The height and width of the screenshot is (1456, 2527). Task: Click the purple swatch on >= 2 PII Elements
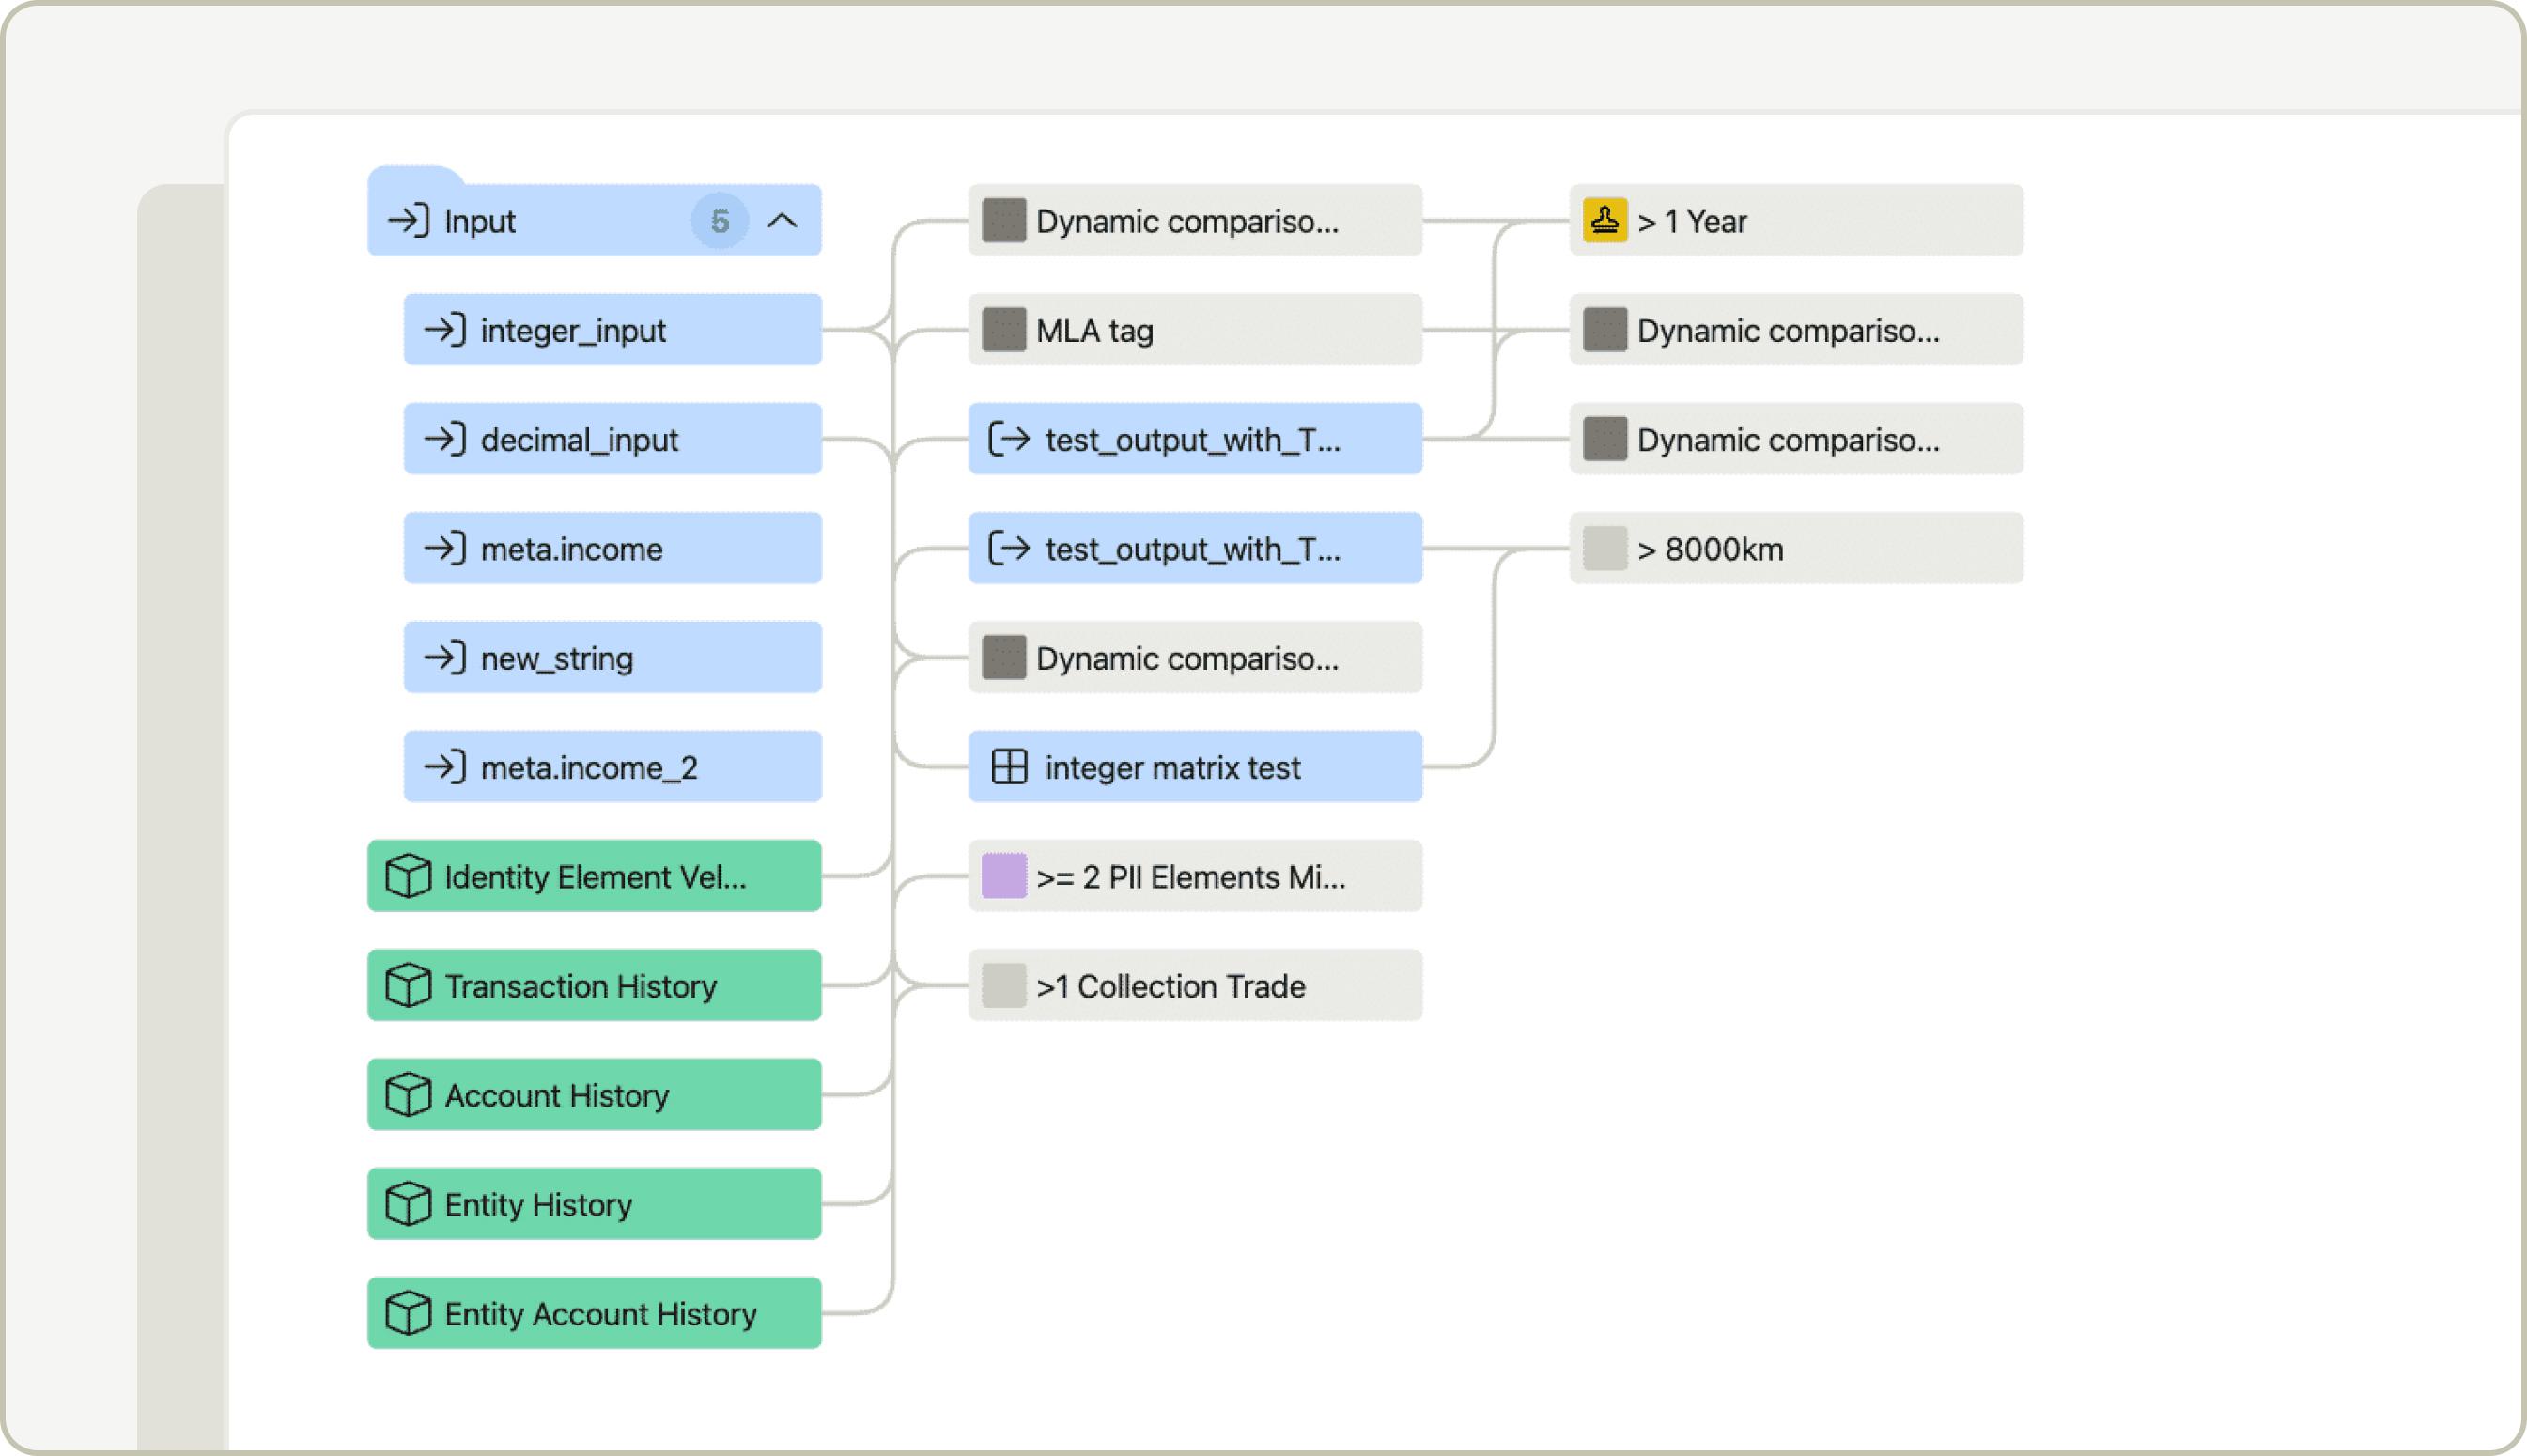(1003, 877)
